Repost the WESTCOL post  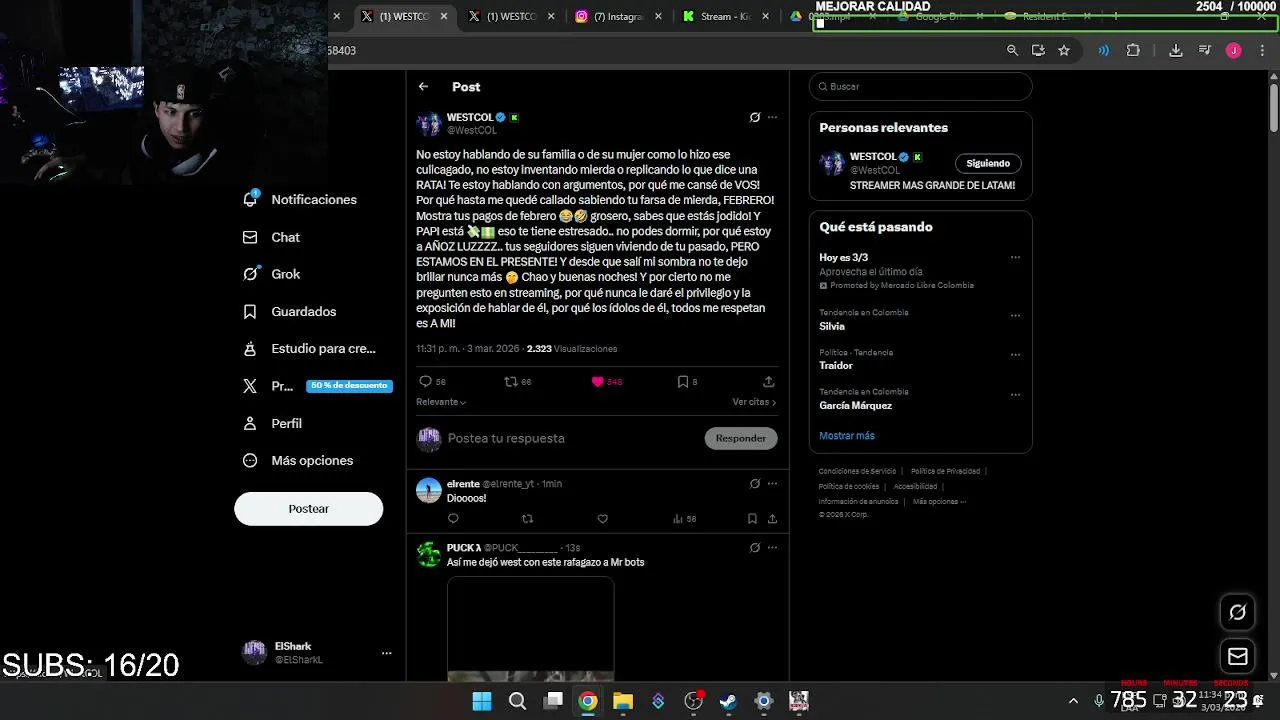[510, 381]
